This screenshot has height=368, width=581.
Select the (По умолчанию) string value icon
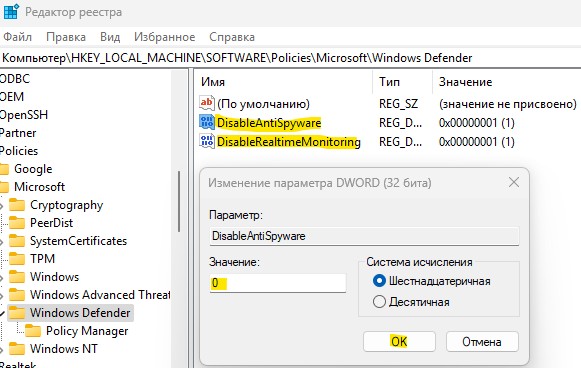(207, 103)
